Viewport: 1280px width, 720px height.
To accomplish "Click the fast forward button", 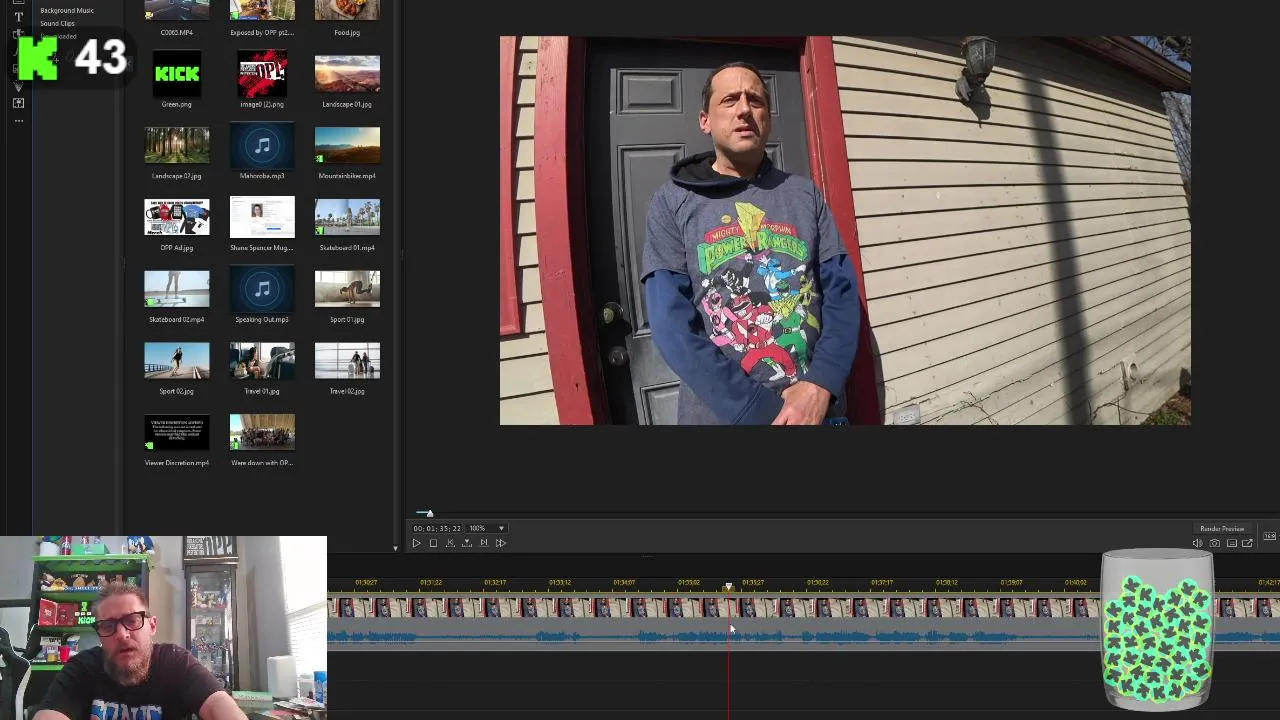I will [x=501, y=543].
